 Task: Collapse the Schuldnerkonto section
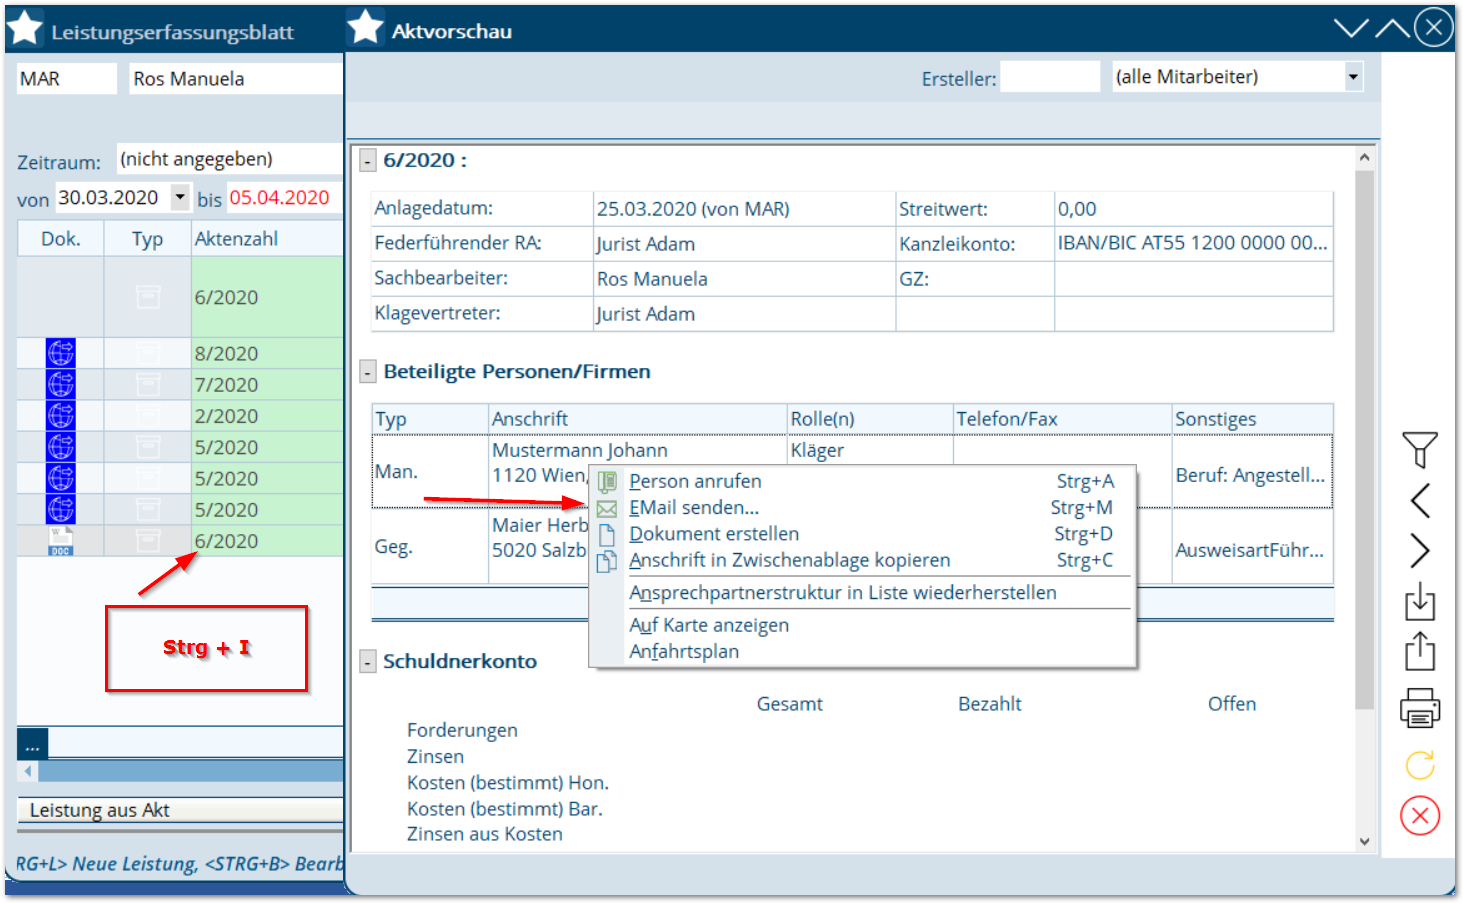coord(368,662)
